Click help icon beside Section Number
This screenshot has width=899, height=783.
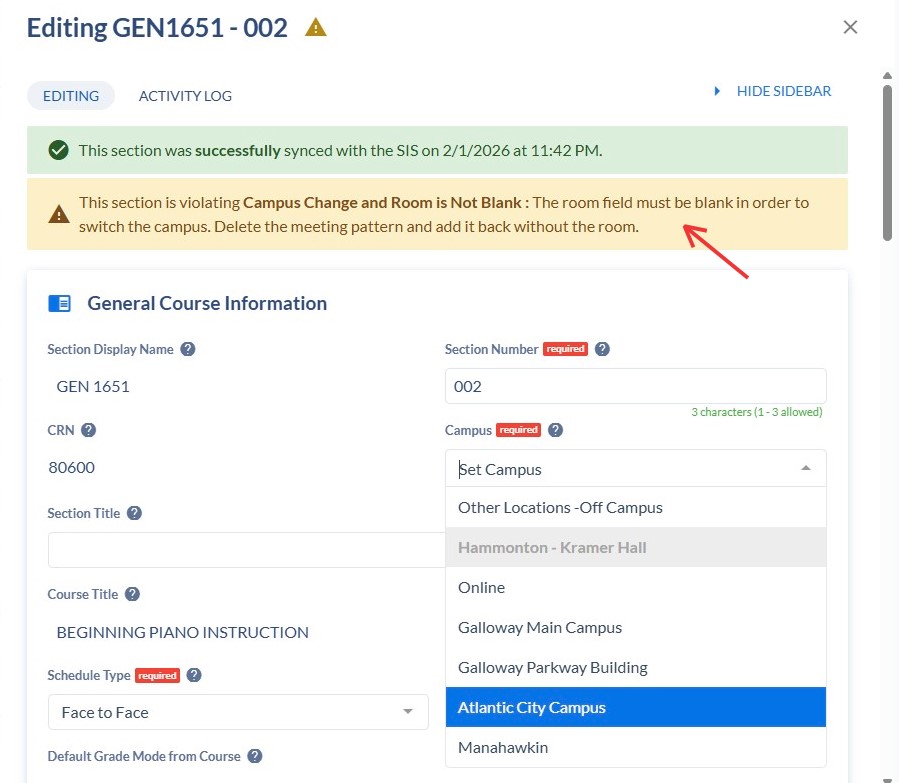(602, 350)
